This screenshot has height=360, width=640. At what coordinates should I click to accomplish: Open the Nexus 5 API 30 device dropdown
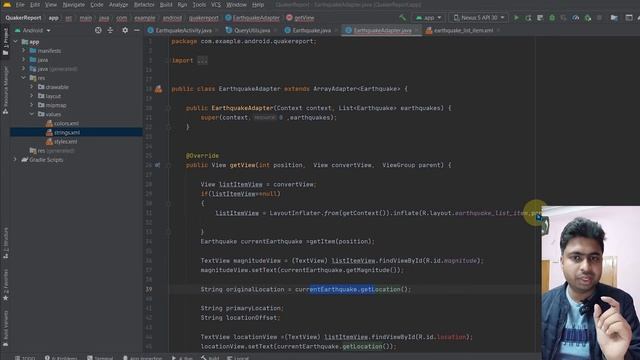click(479, 18)
